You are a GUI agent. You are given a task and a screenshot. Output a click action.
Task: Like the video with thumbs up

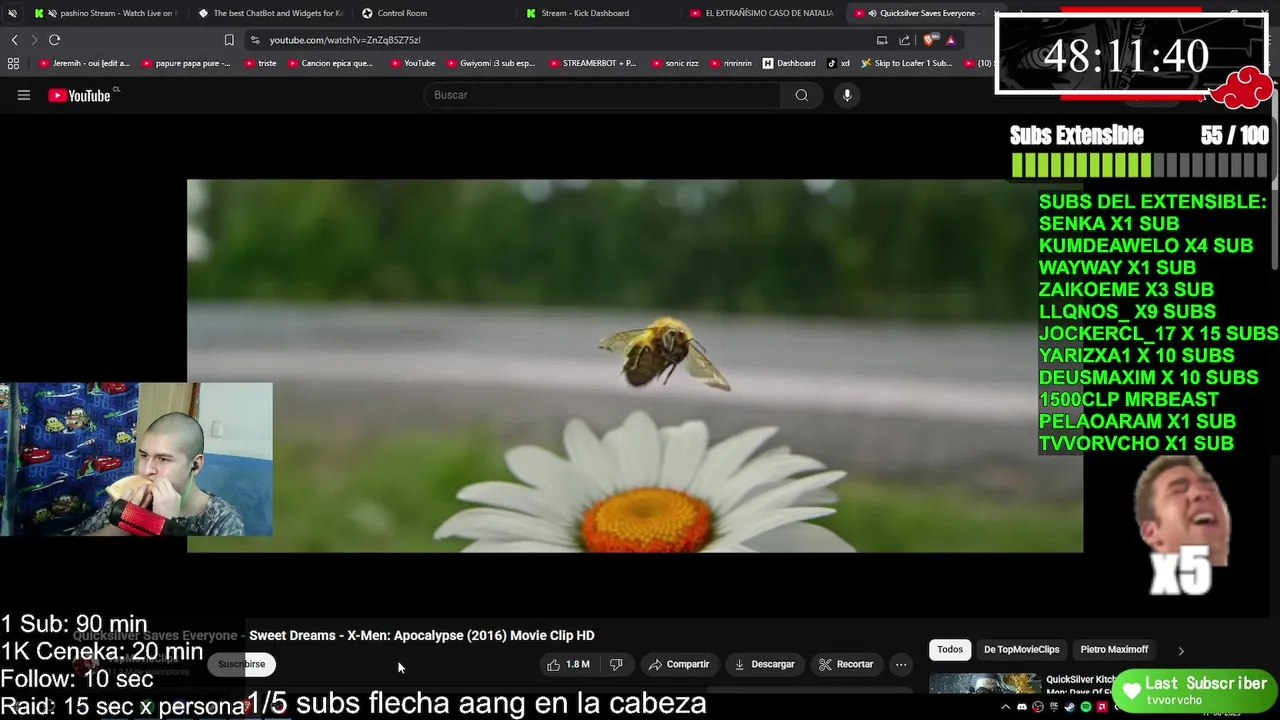568,664
